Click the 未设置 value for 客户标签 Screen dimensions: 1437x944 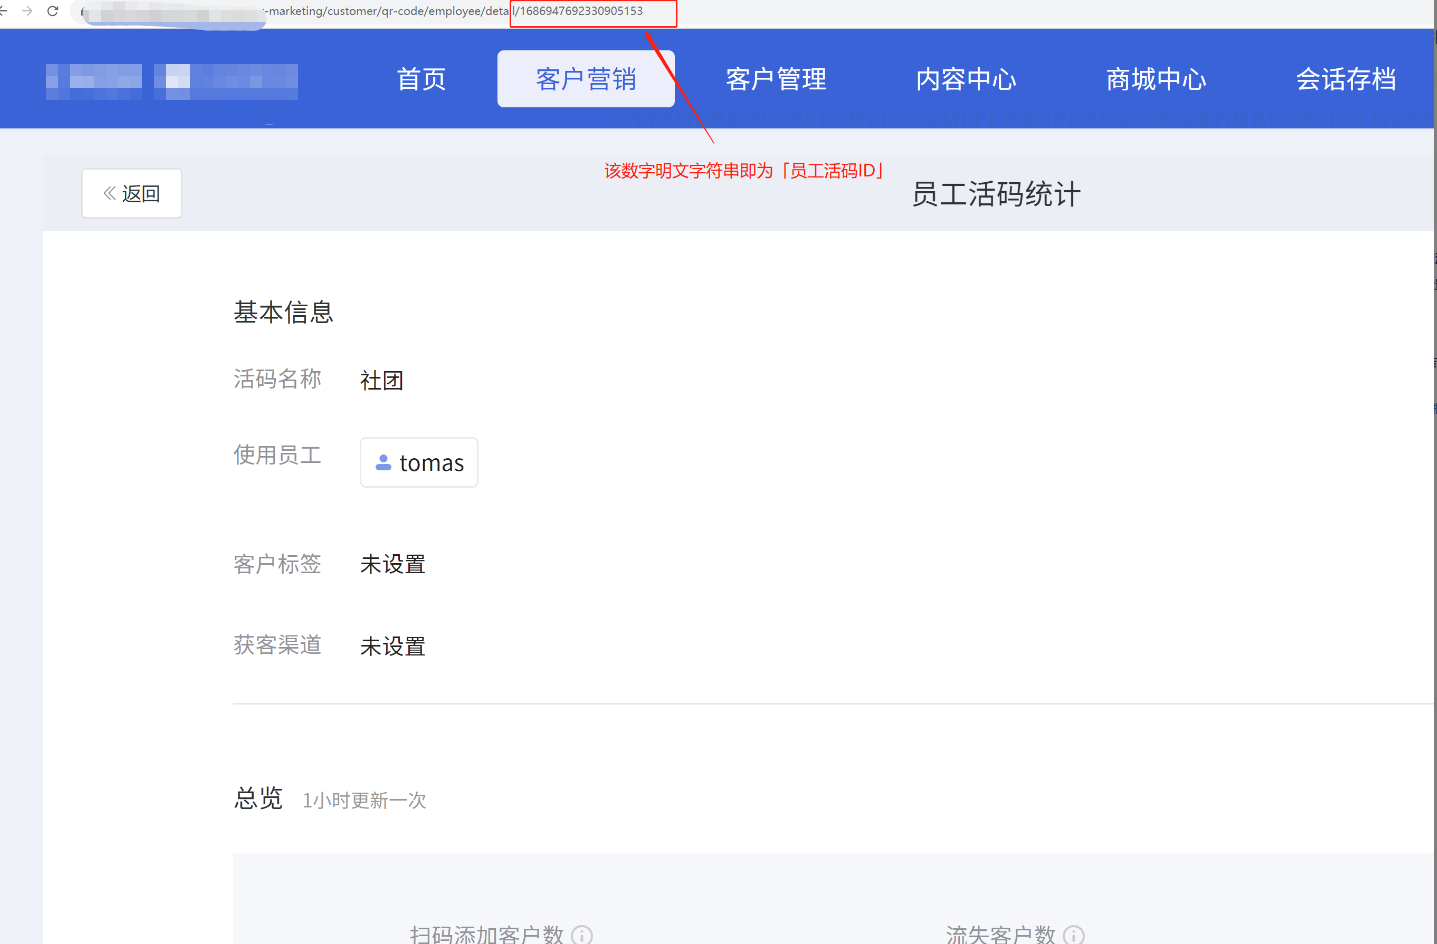coord(393,564)
